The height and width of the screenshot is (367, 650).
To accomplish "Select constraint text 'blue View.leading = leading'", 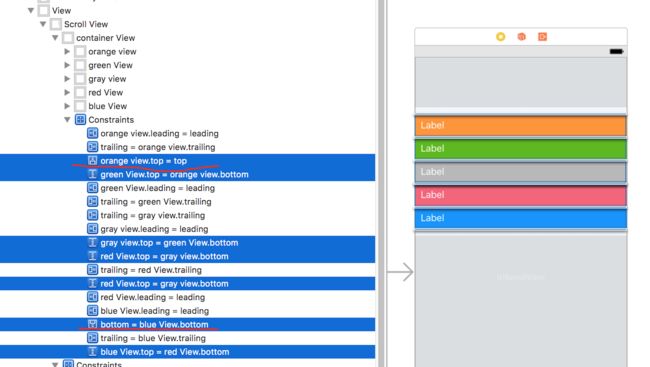I will pos(155,311).
